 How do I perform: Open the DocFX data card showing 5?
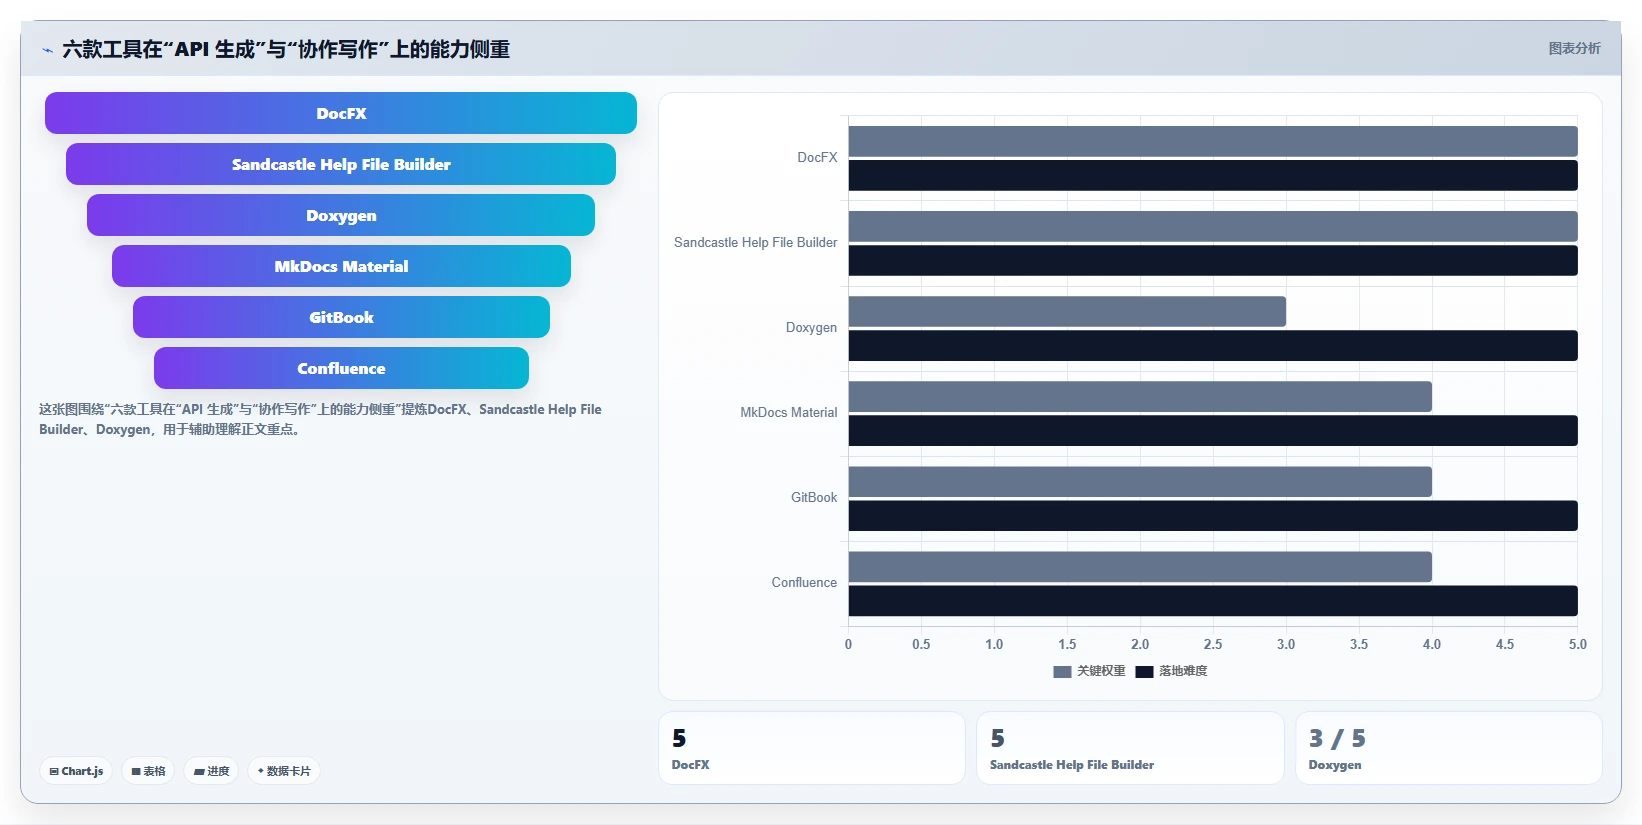click(x=812, y=748)
